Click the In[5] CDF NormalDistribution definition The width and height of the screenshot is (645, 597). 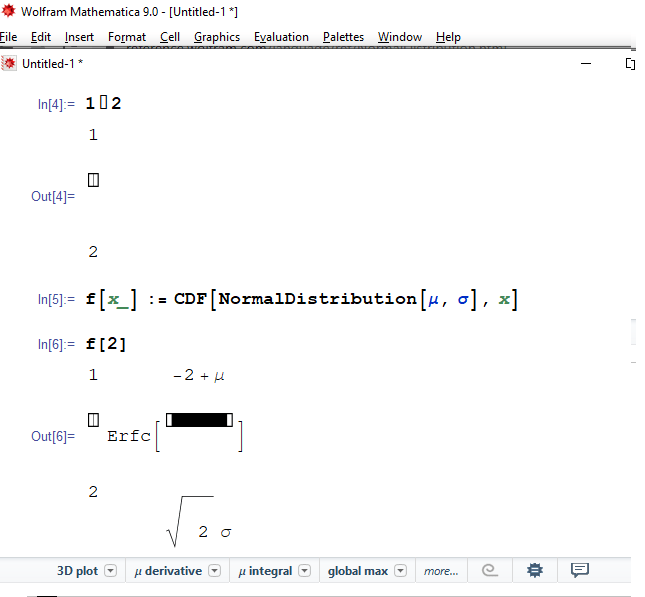[301, 299]
